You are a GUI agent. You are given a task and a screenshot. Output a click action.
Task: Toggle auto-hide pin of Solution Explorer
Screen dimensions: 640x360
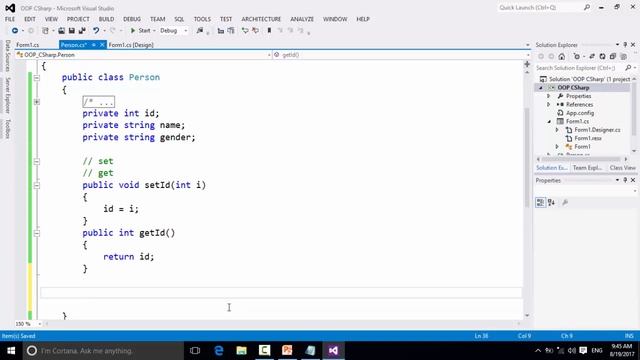pos(625,44)
